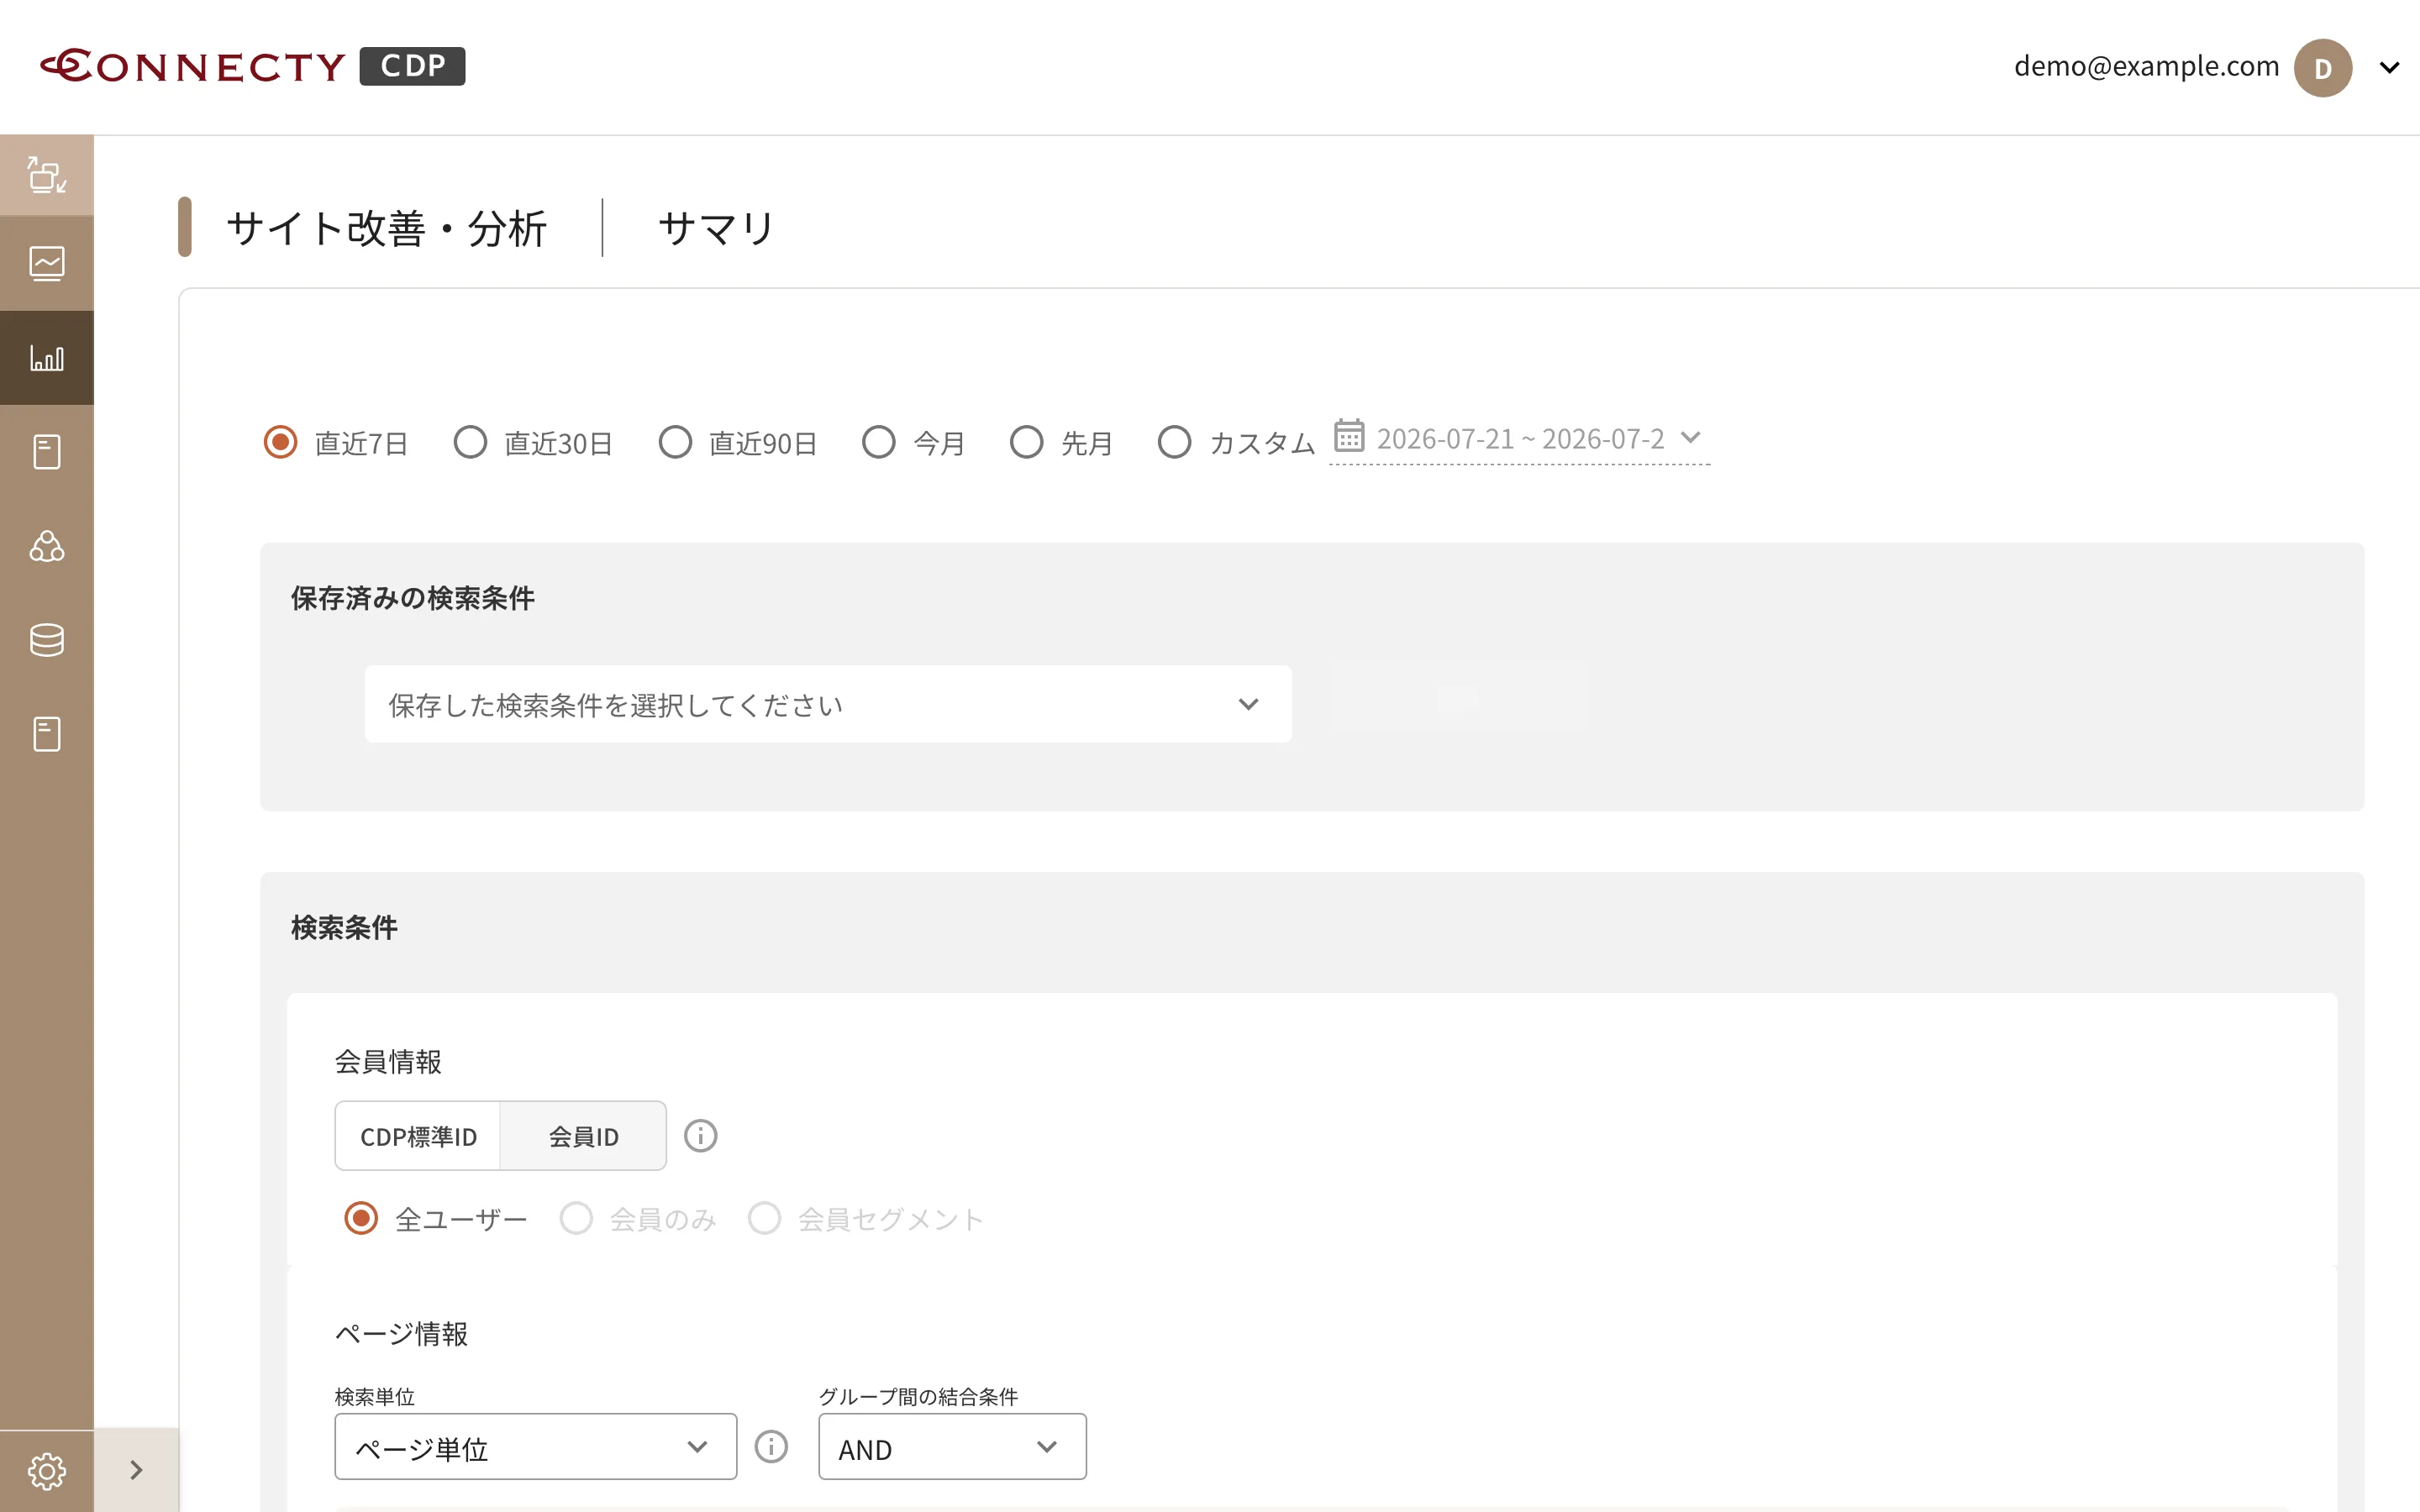The width and height of the screenshot is (2420, 1512).
Task: Select the カスタム radio button
Action: (x=1174, y=442)
